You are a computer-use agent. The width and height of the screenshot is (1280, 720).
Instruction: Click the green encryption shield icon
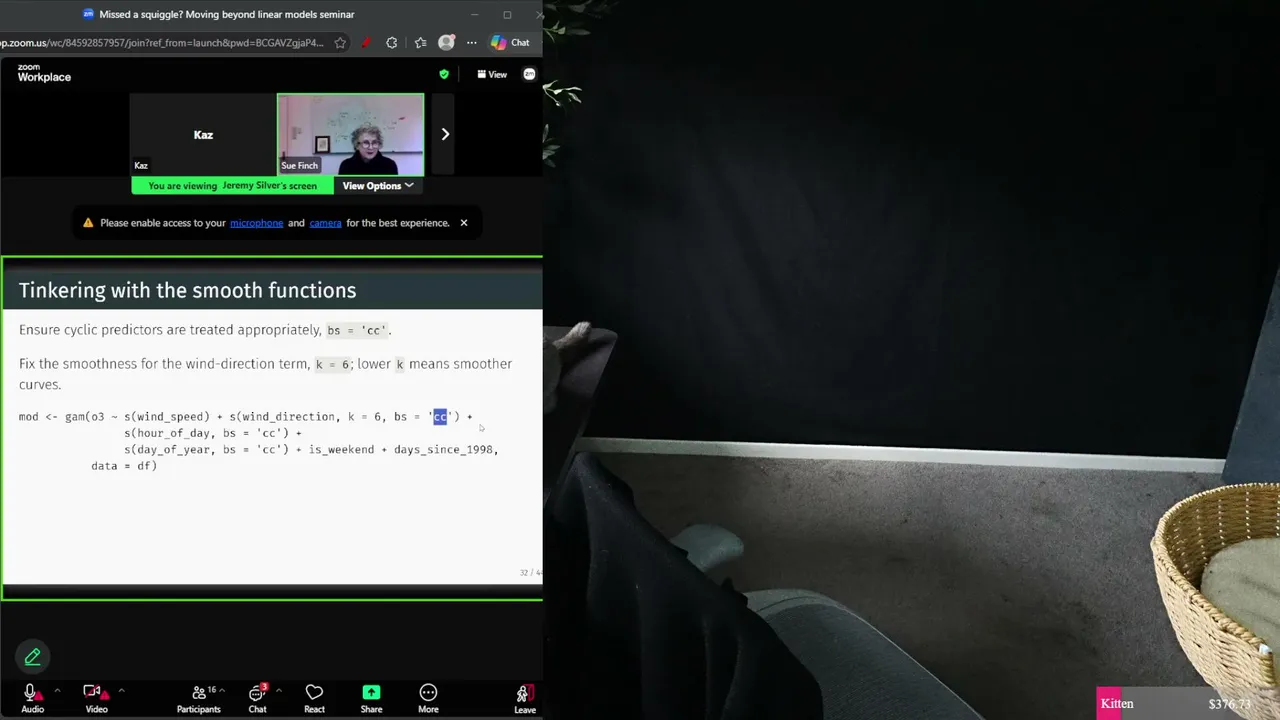444,74
